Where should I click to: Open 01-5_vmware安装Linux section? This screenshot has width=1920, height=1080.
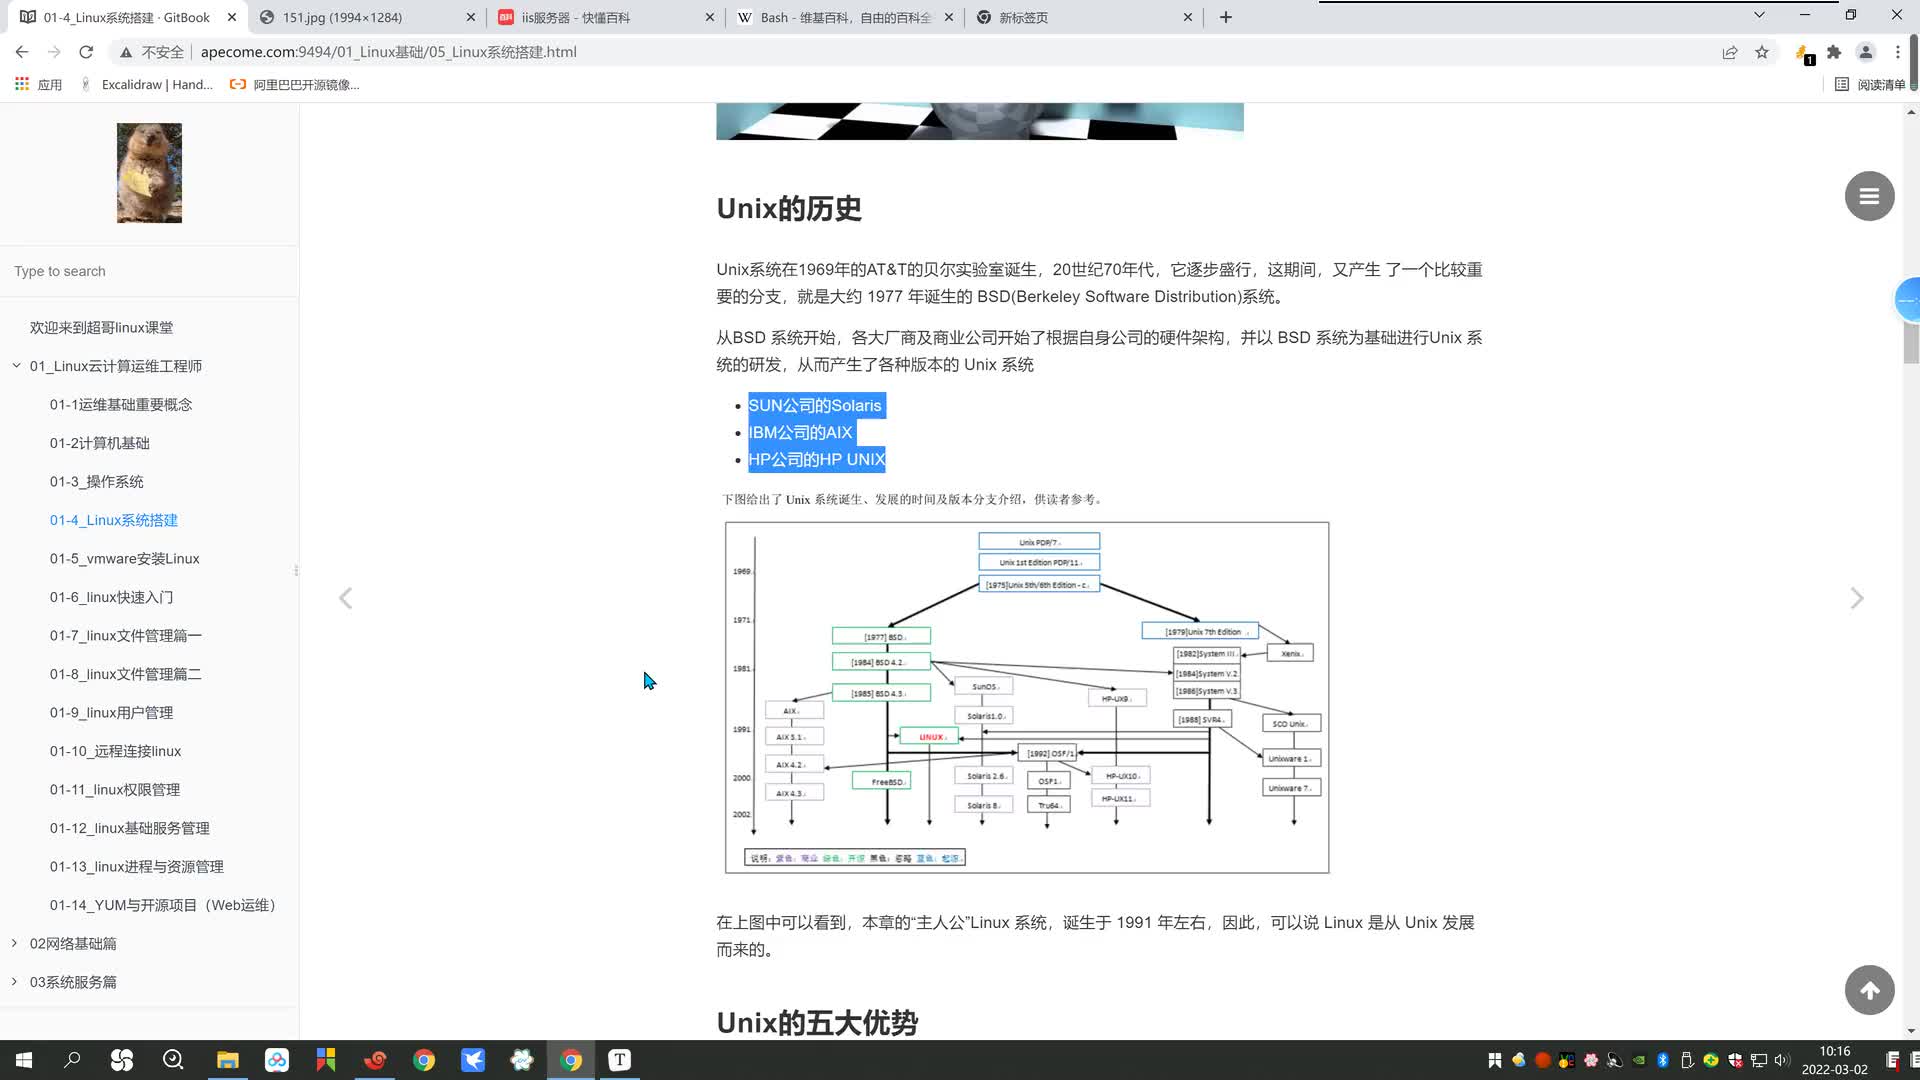pyautogui.click(x=124, y=560)
